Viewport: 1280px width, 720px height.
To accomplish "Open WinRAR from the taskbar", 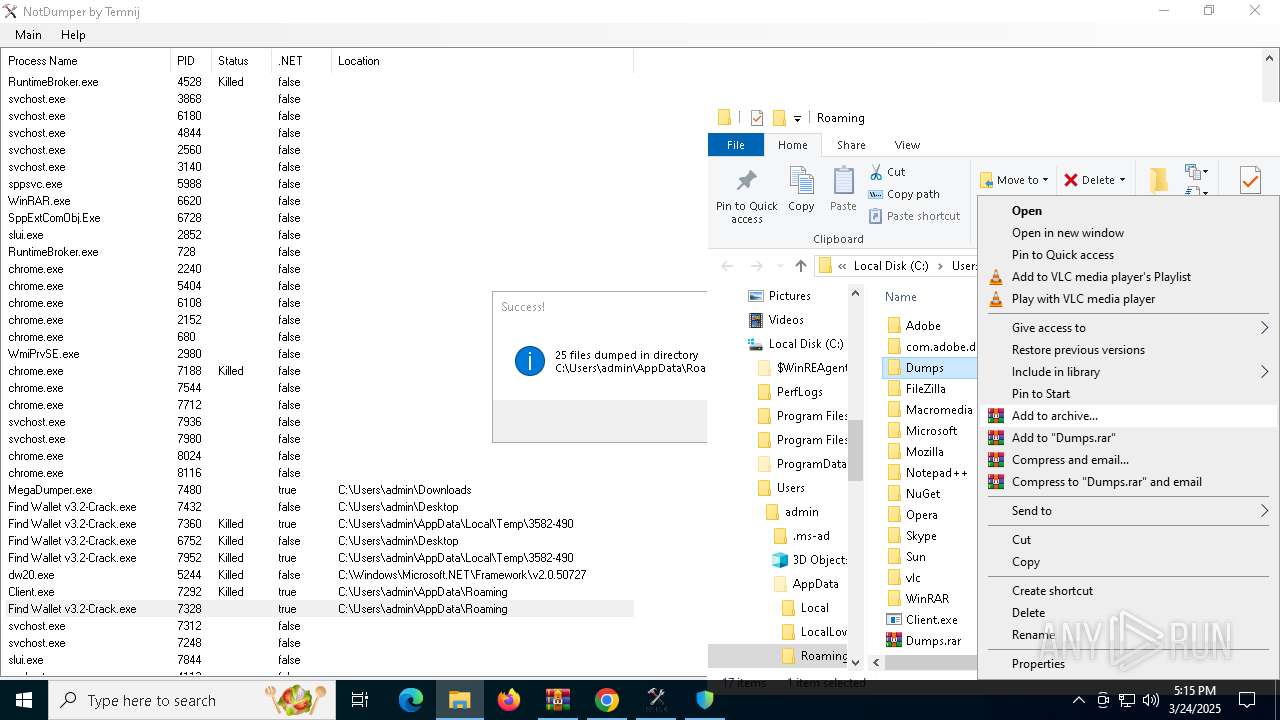I will tap(558, 700).
